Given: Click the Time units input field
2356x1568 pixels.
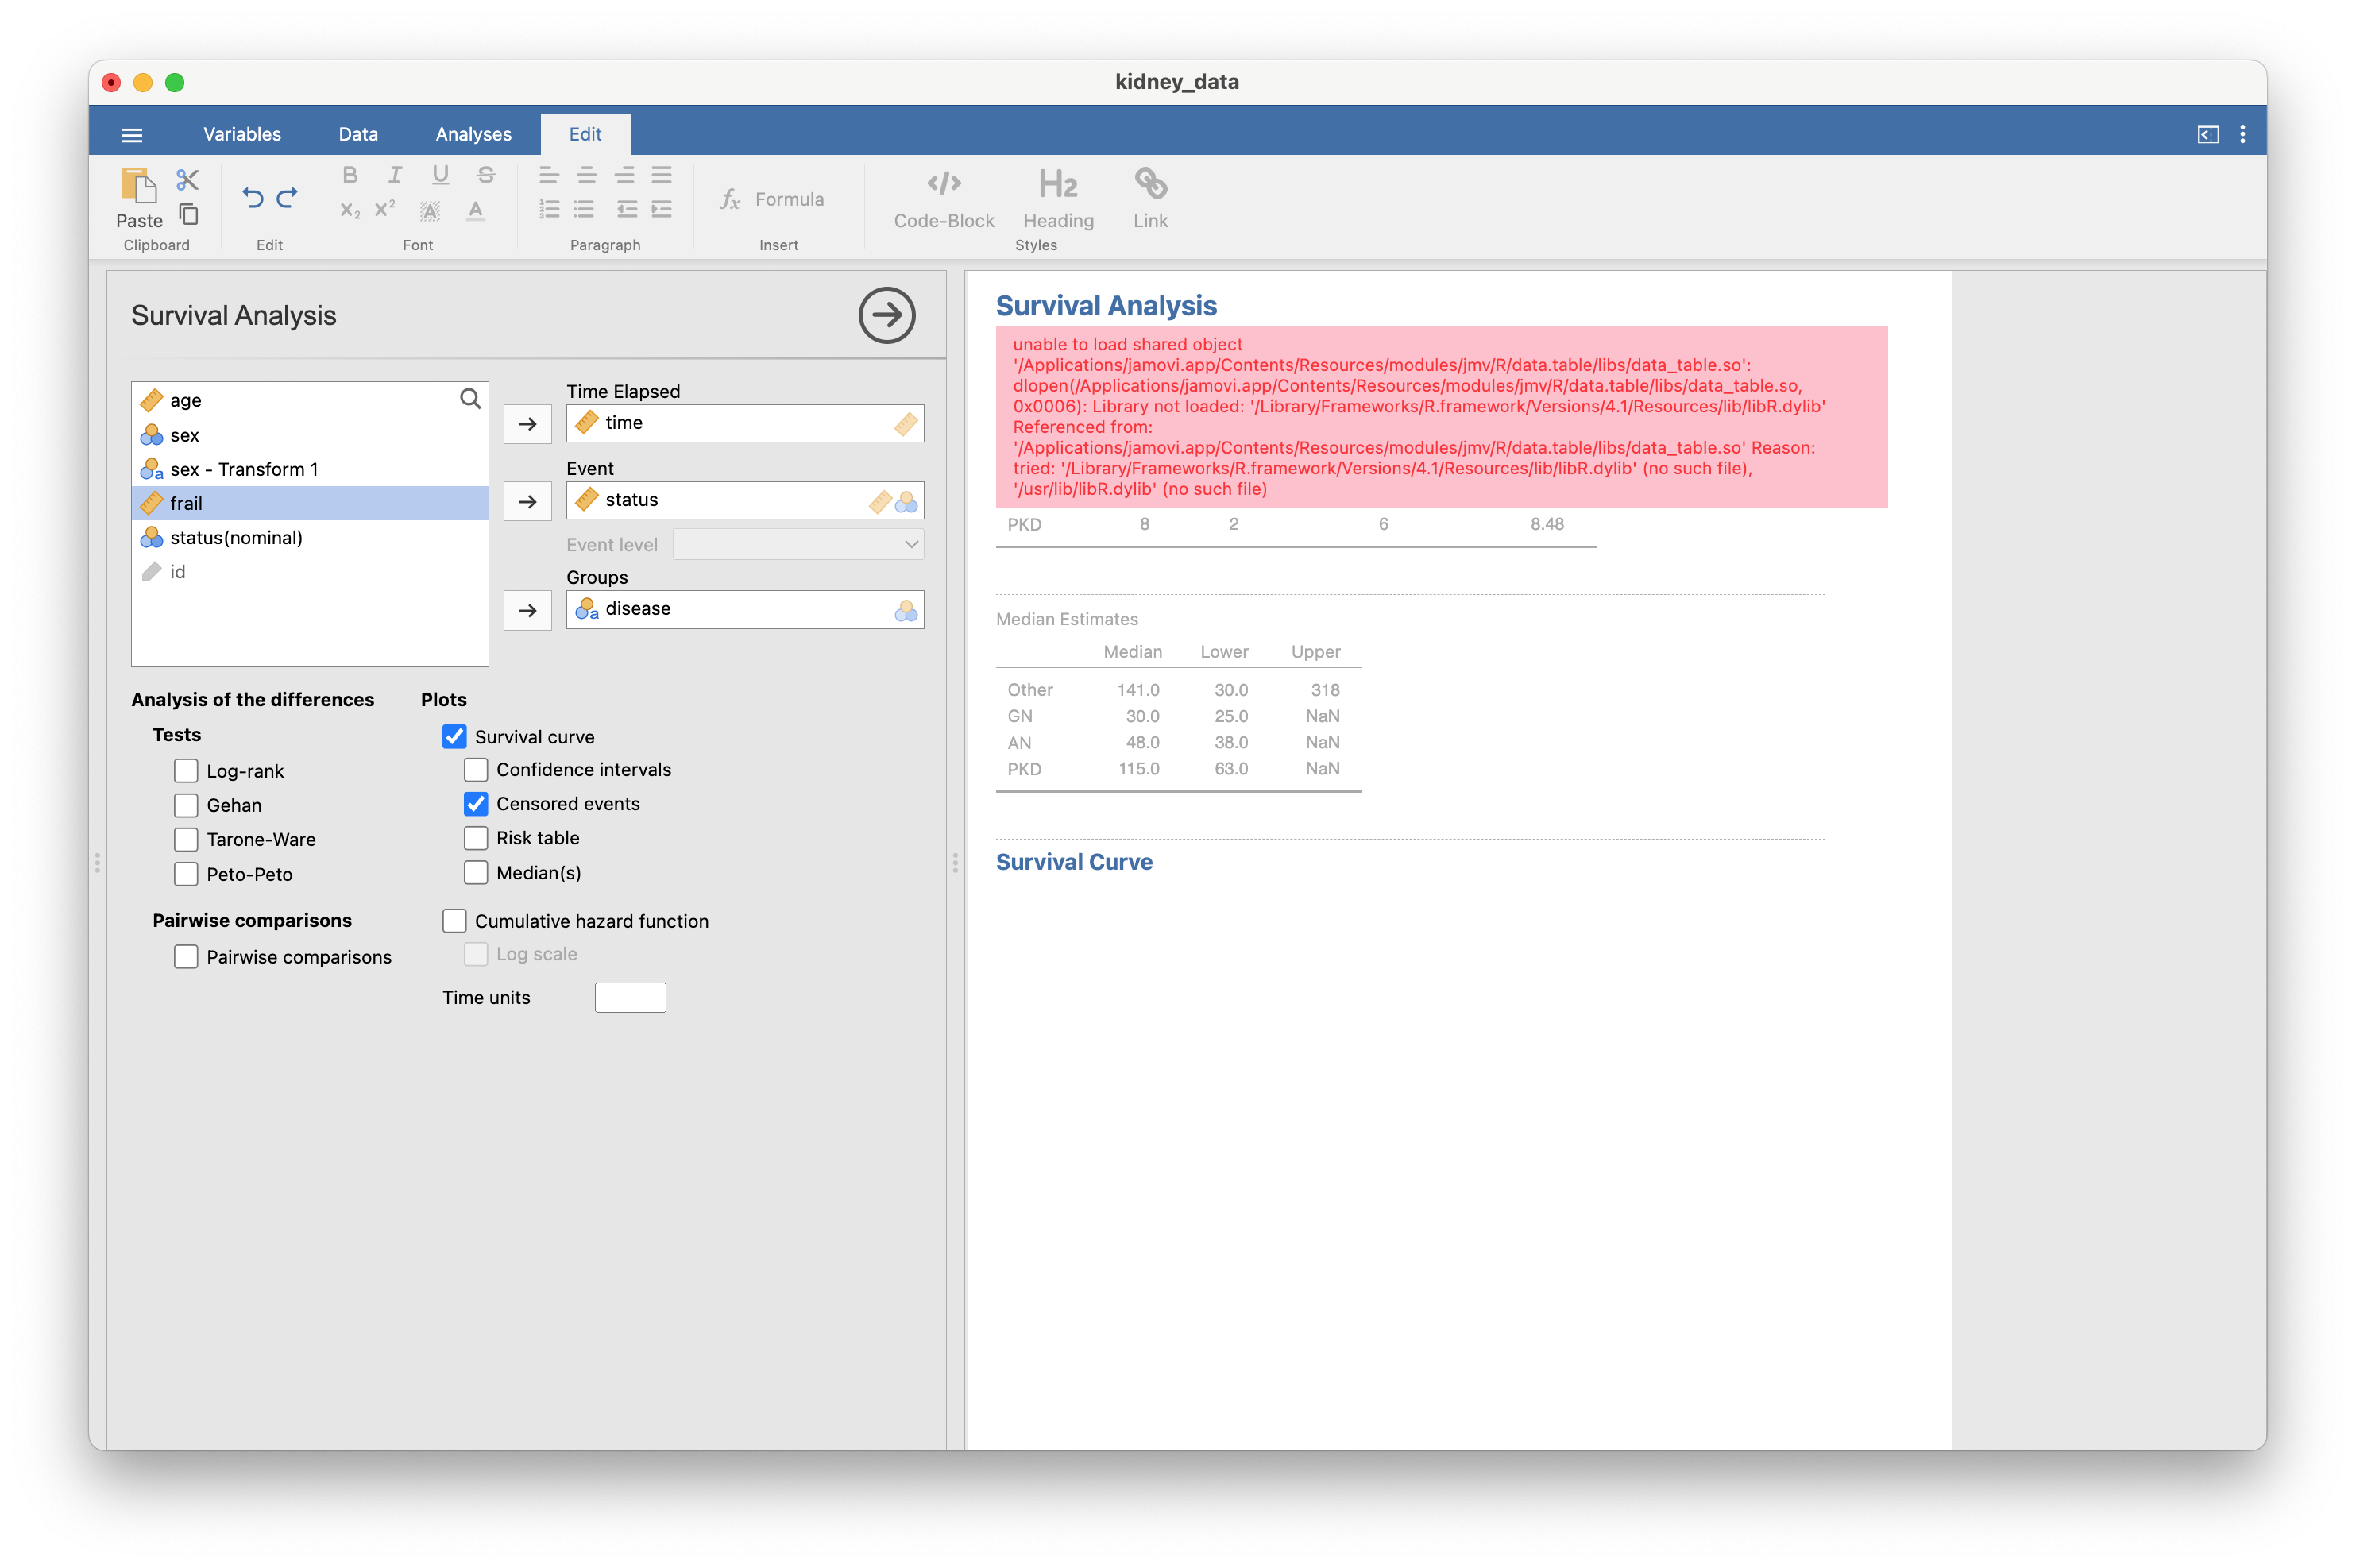Looking at the screenshot, I should tap(630, 997).
